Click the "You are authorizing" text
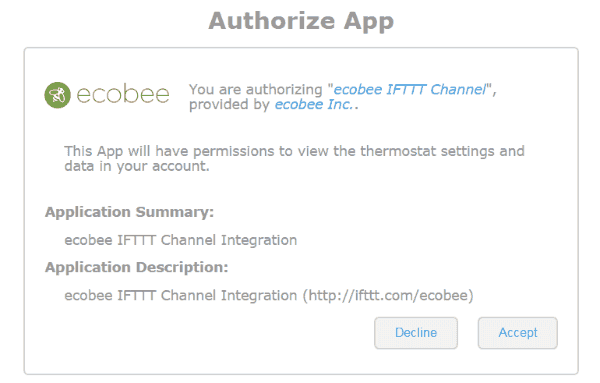The height and width of the screenshot is (383, 600). pyautogui.click(x=256, y=90)
